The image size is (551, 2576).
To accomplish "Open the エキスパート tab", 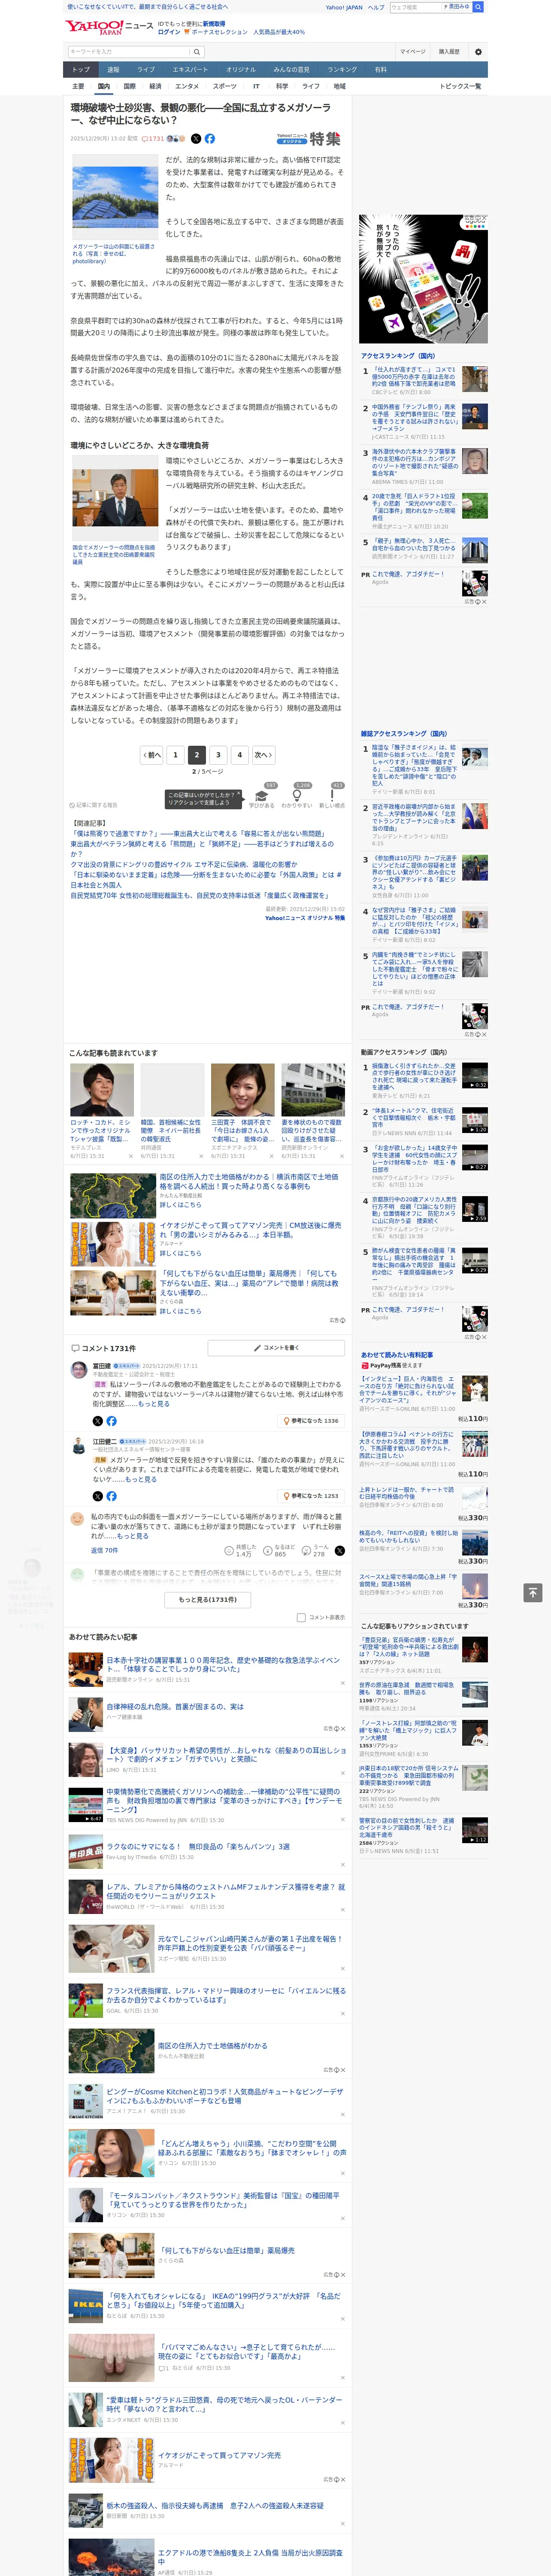I will coord(190,70).
